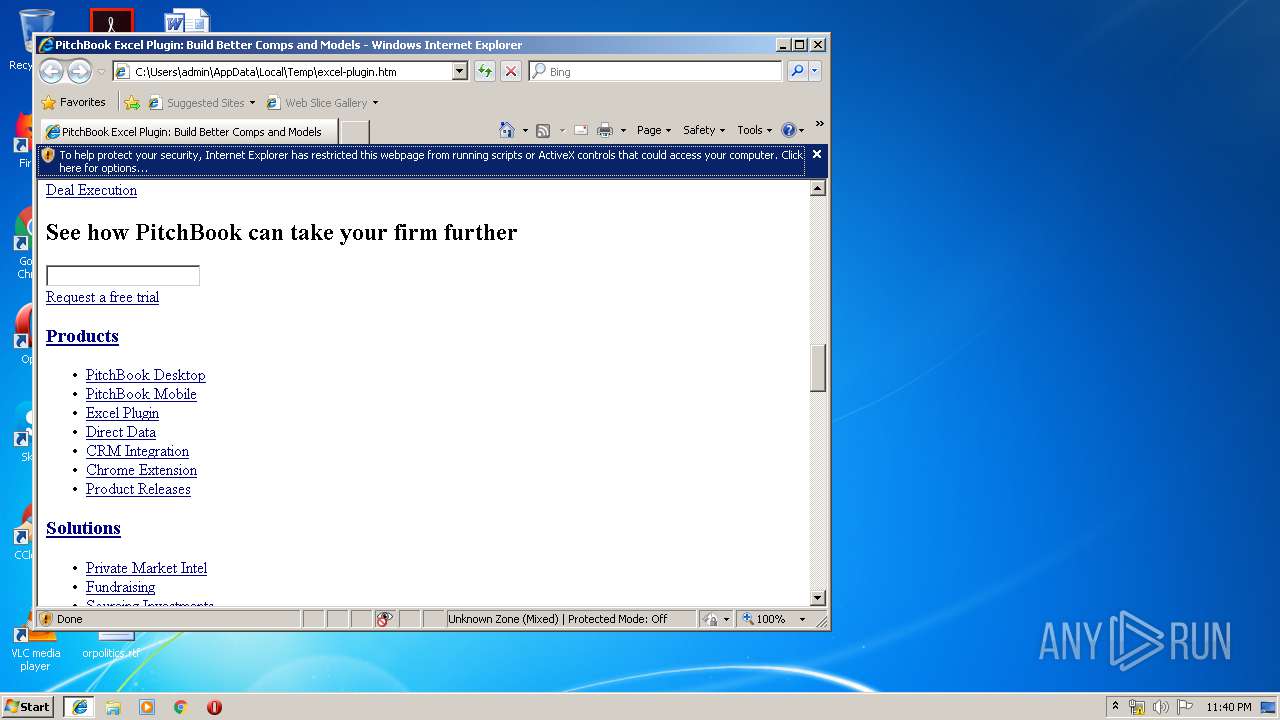The height and width of the screenshot is (720, 1280).
Task: Click the volume speaker tray icon
Action: (x=1161, y=707)
